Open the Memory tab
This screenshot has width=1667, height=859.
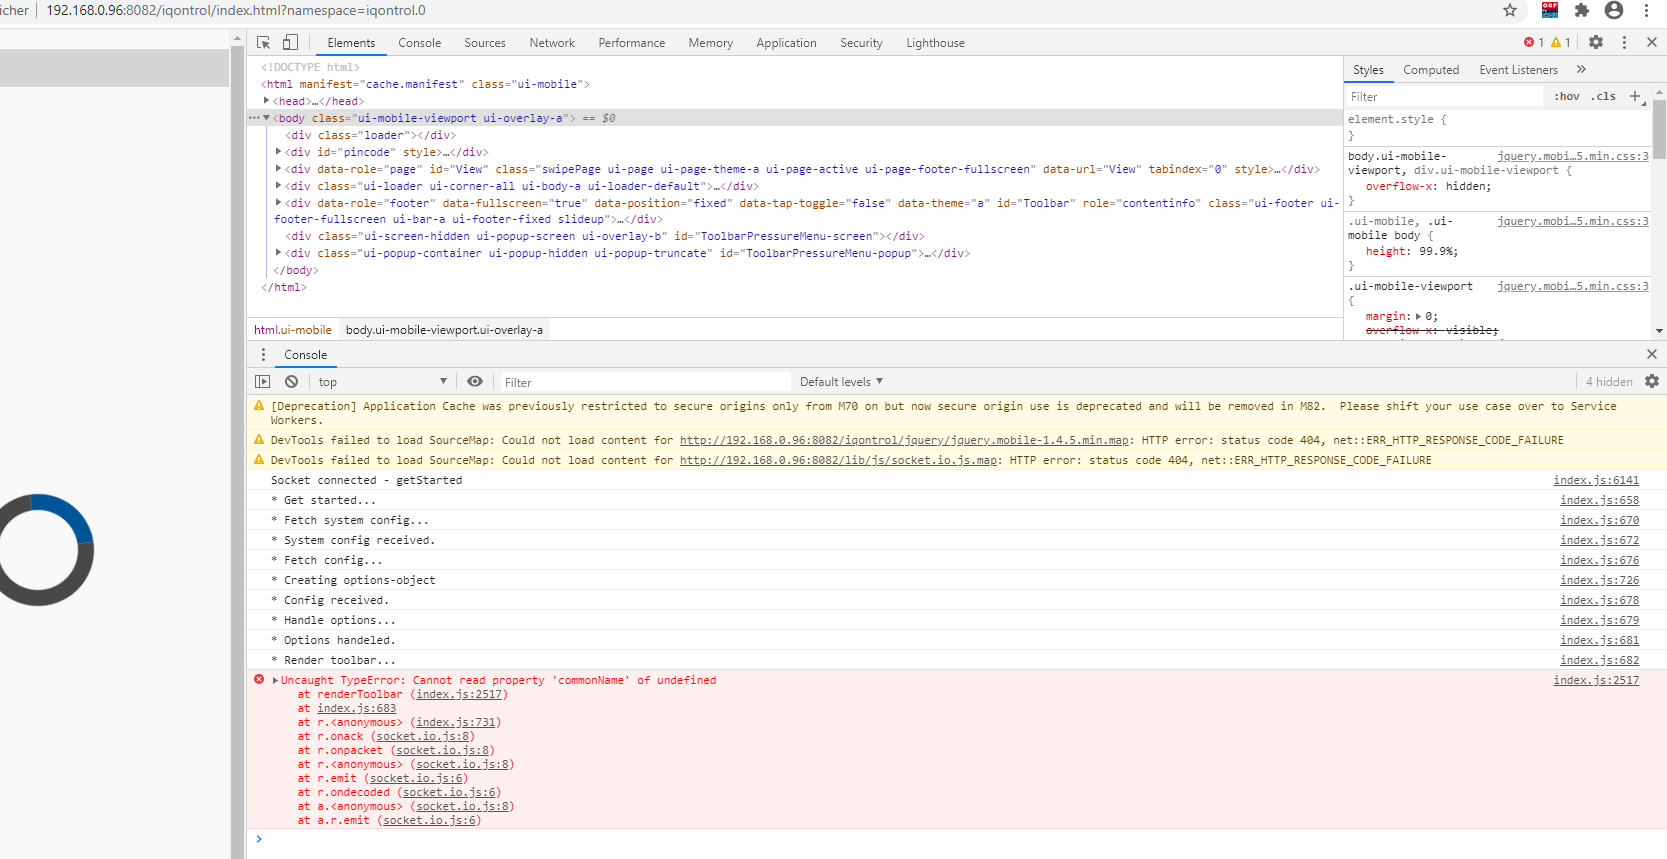pos(710,43)
